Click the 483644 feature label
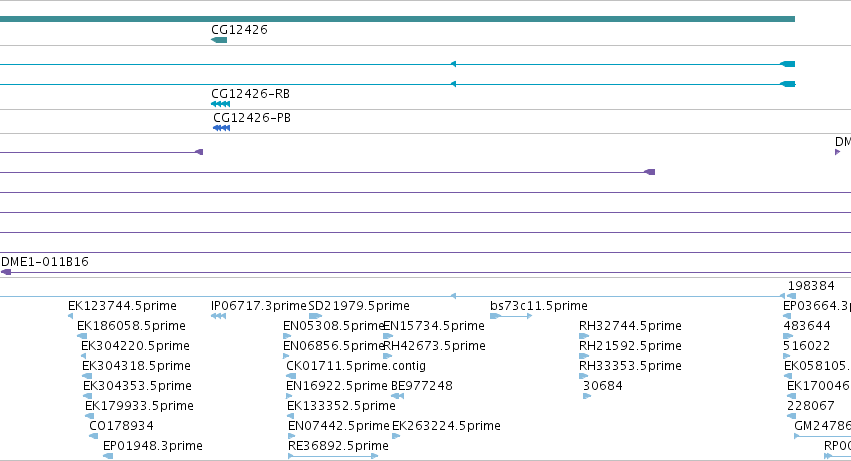The height and width of the screenshot is (461, 851). click(x=806, y=326)
